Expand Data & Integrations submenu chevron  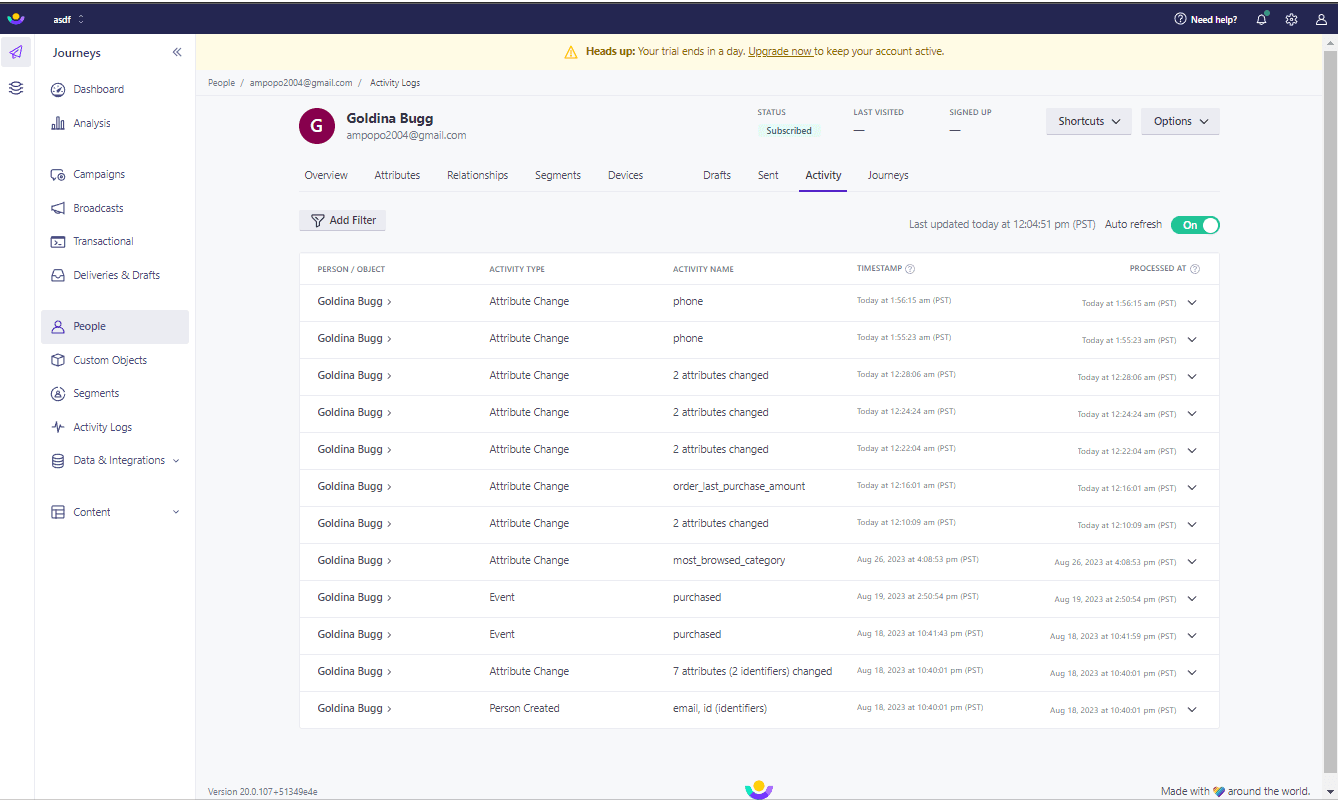(x=177, y=461)
